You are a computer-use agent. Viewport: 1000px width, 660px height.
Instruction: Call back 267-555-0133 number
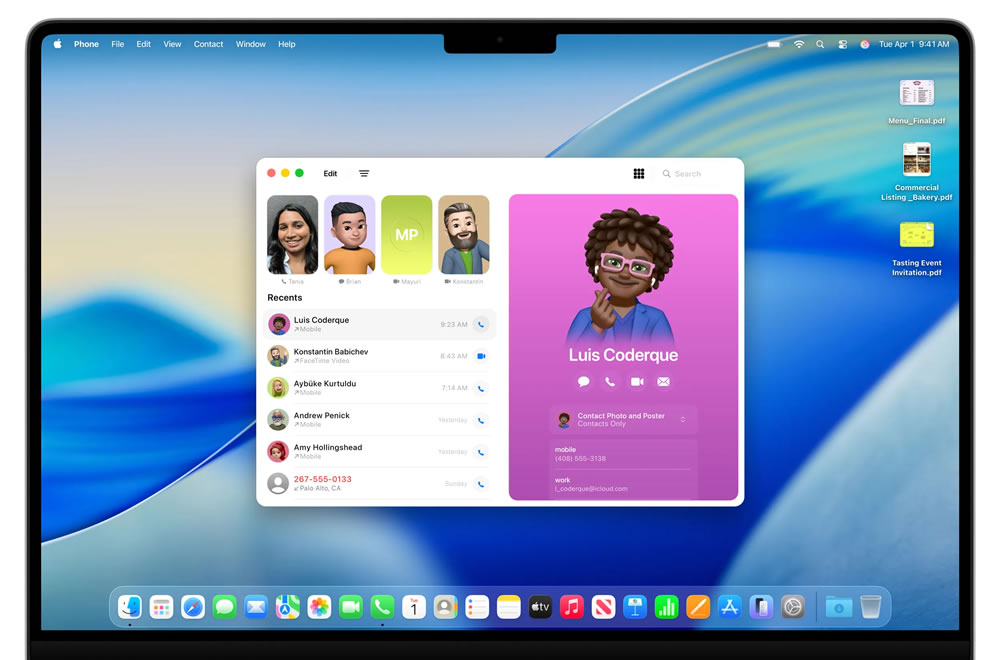pos(481,484)
